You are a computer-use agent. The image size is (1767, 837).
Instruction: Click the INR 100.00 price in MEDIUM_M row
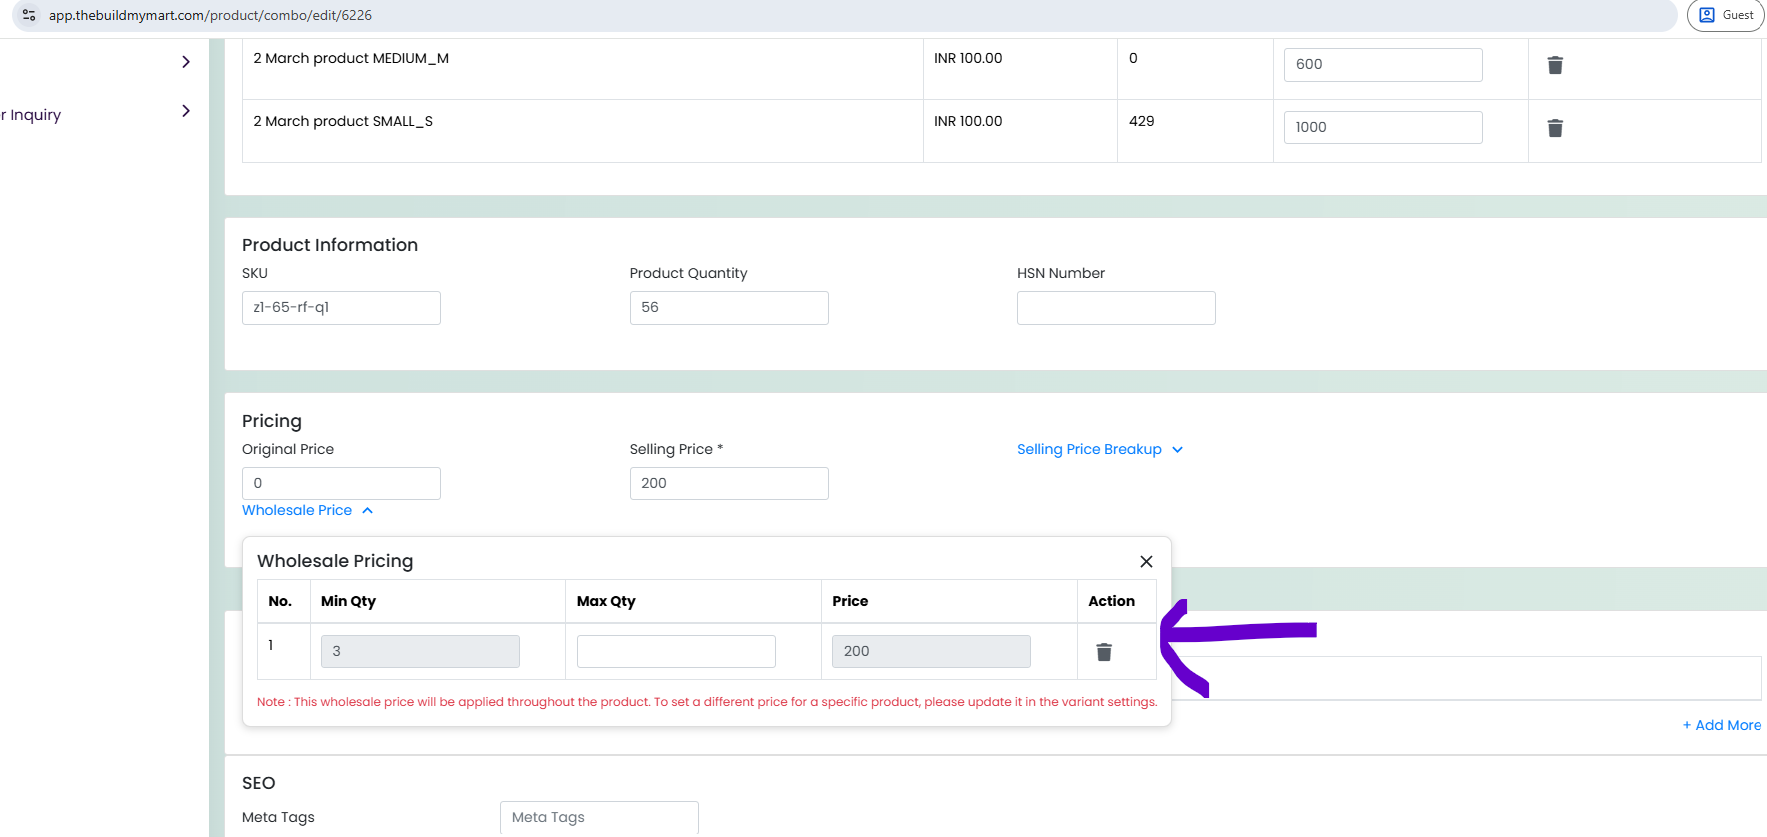click(968, 58)
